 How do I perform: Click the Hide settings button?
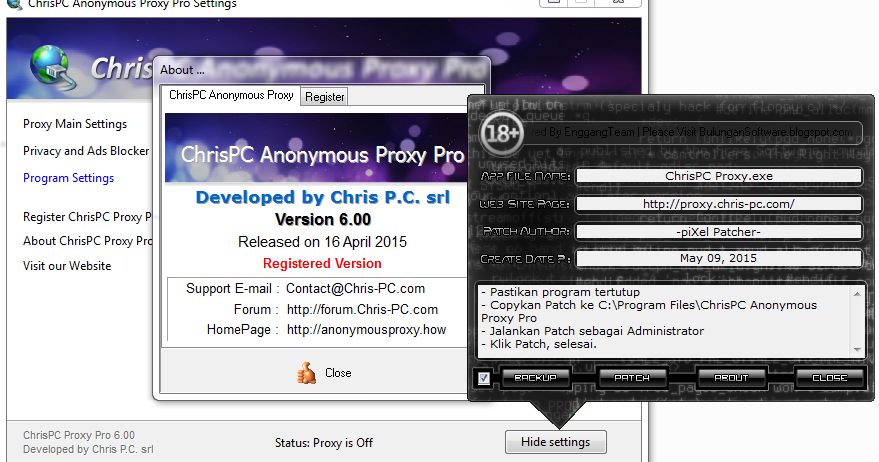point(556,442)
